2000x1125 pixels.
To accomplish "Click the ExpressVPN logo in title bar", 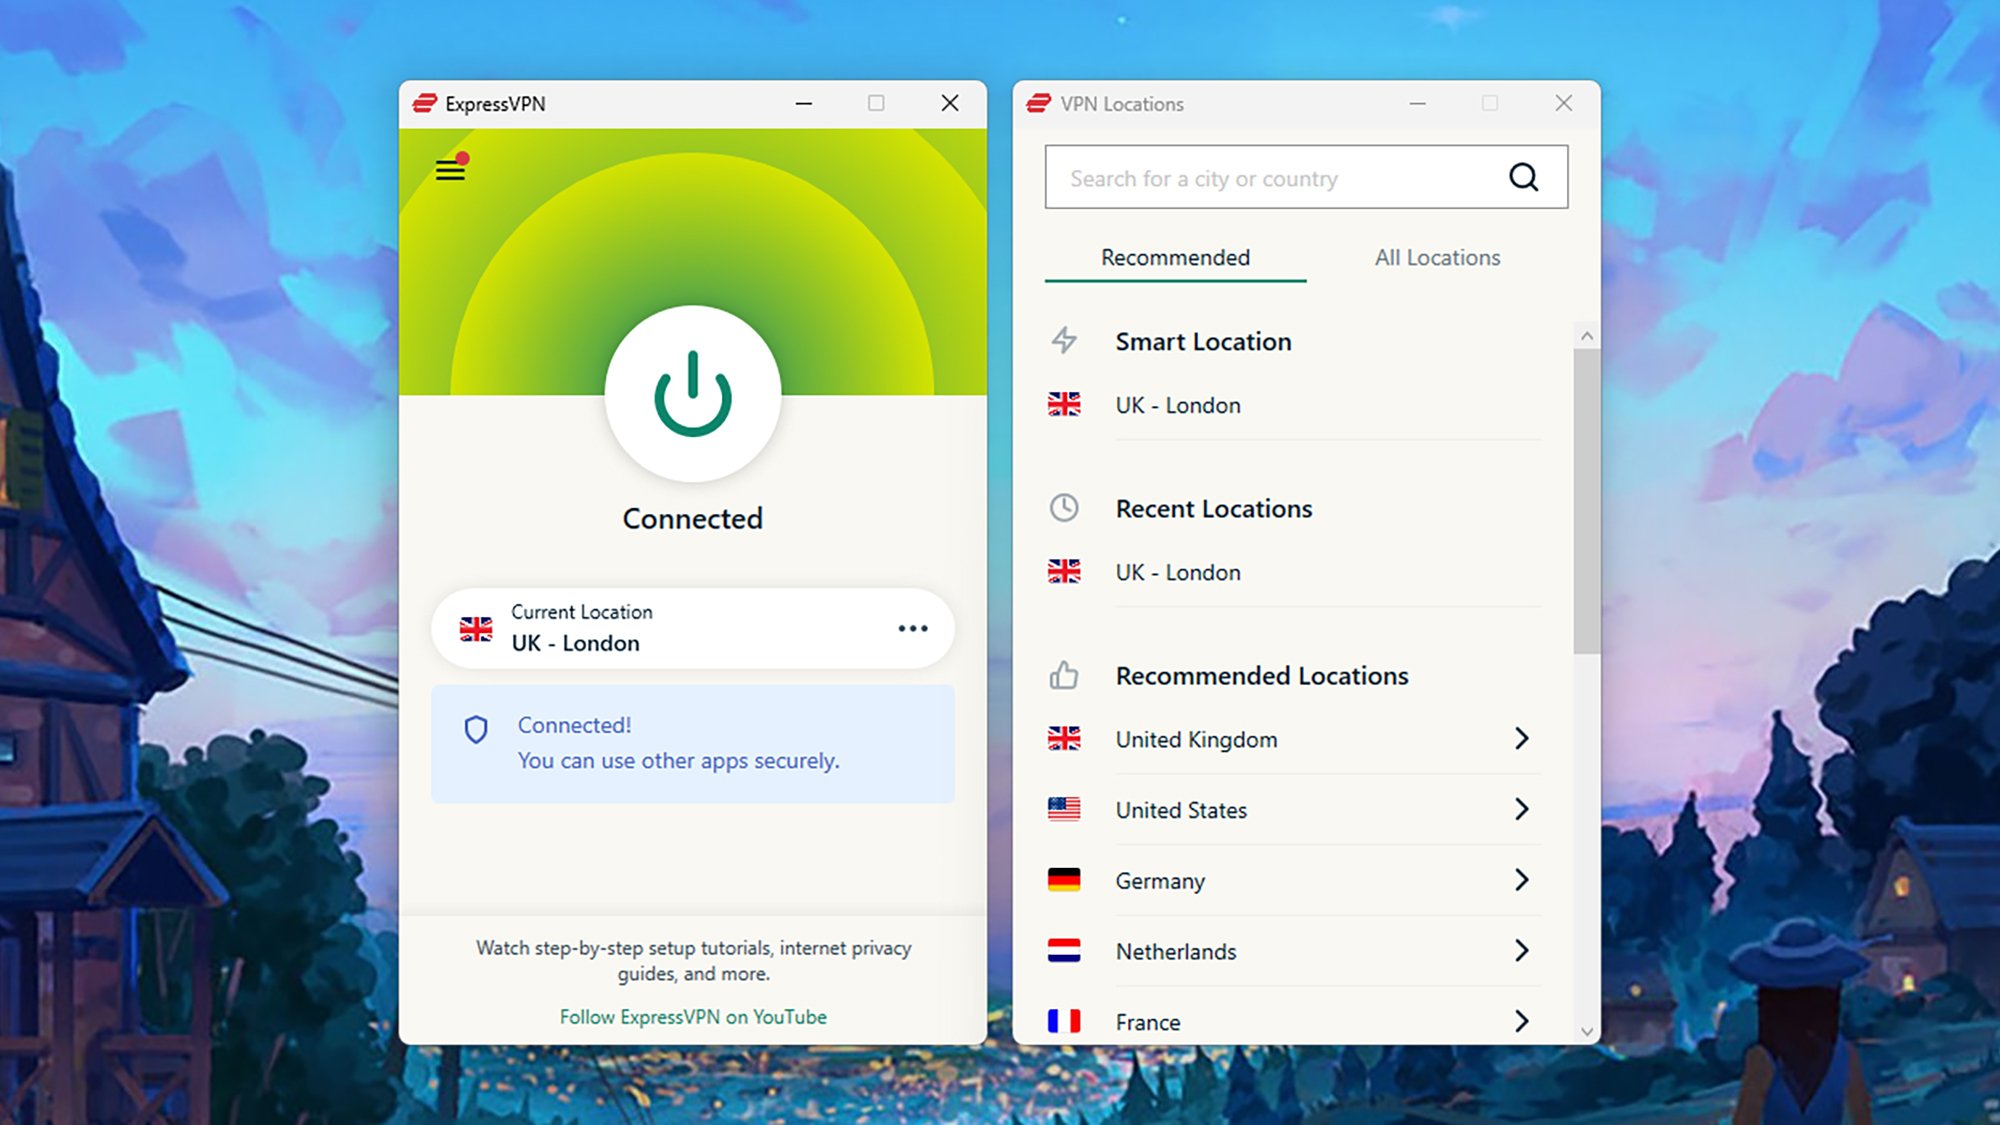I will [425, 103].
